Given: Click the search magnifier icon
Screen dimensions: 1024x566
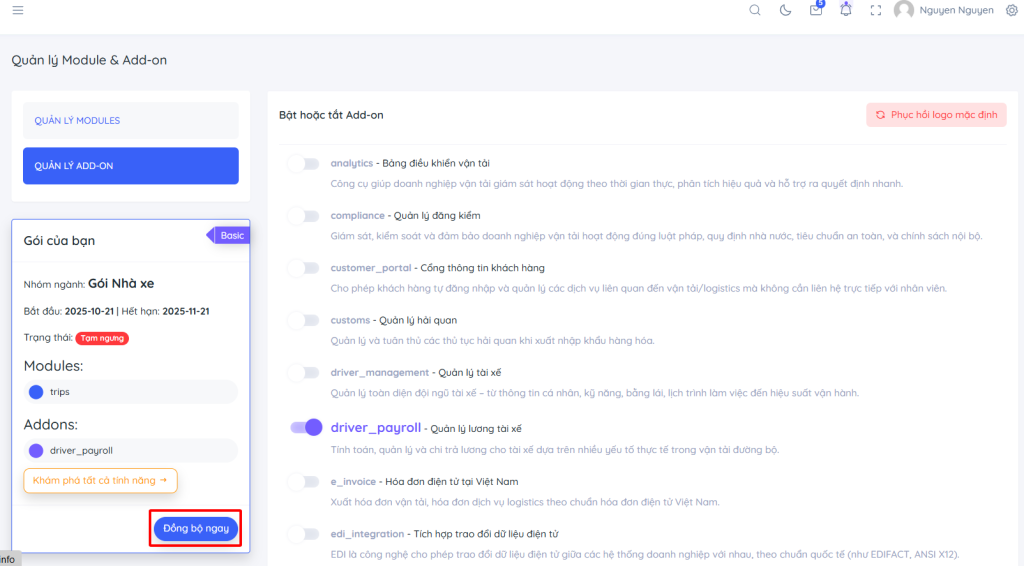Looking at the screenshot, I should click(x=755, y=10).
